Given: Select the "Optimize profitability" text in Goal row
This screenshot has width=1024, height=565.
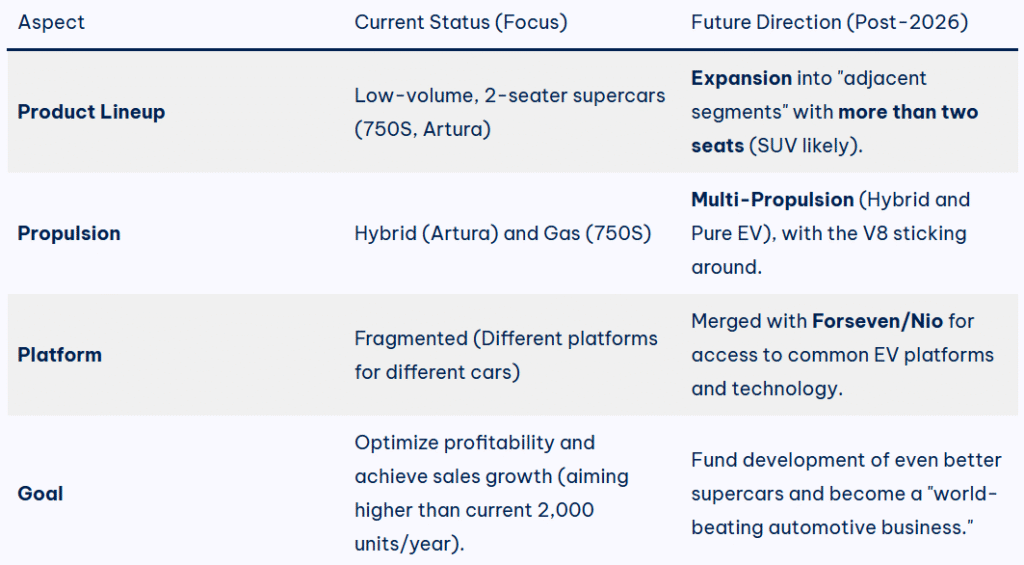Looking at the screenshot, I should (474, 442).
